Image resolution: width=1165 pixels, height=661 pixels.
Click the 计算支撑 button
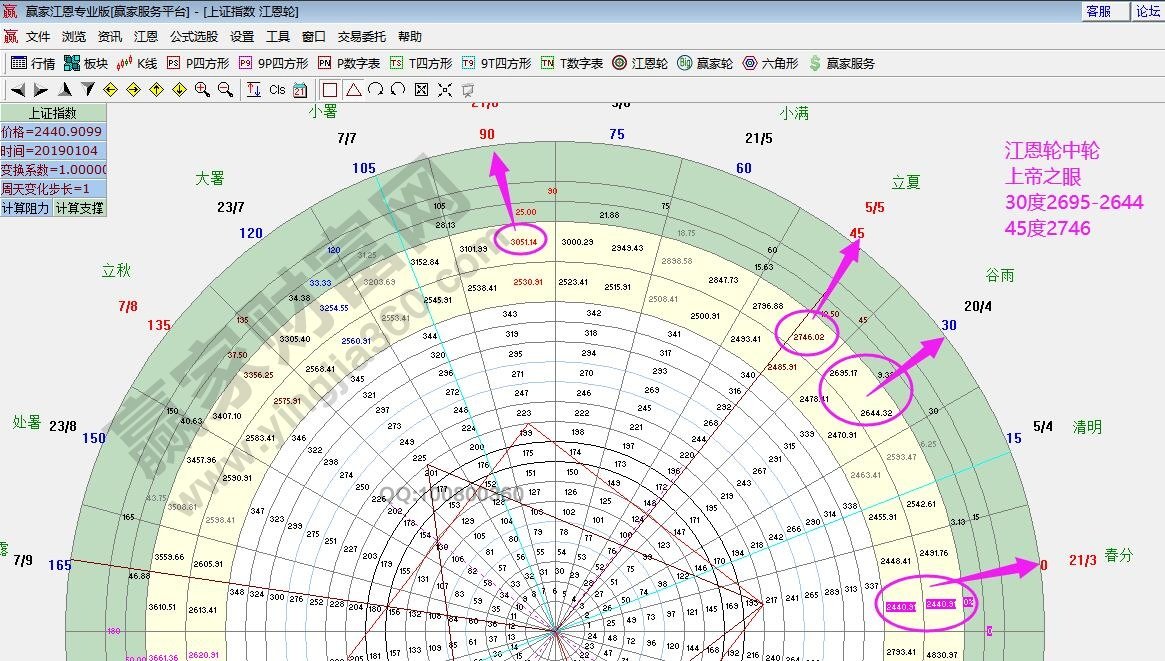[x=79, y=208]
